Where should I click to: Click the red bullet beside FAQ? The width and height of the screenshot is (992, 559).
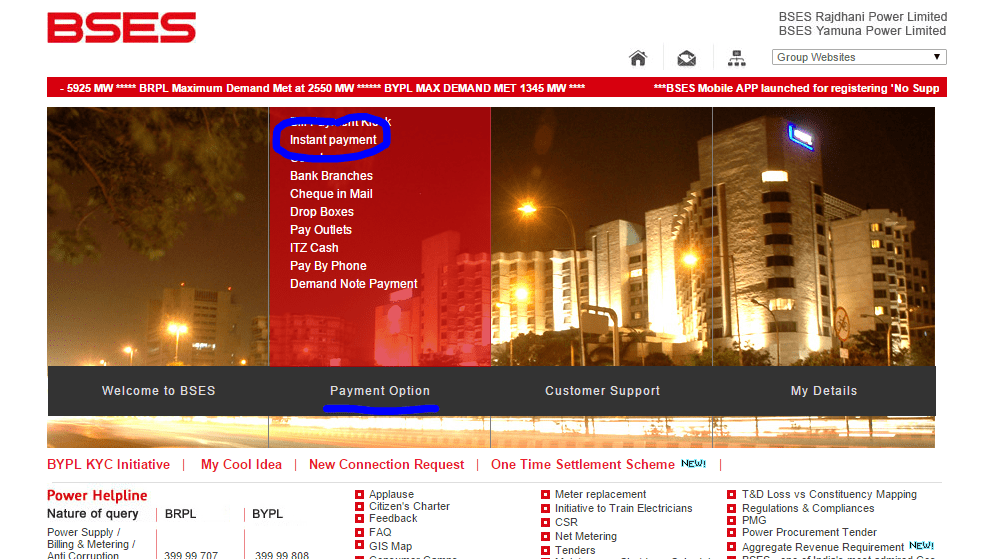[359, 532]
